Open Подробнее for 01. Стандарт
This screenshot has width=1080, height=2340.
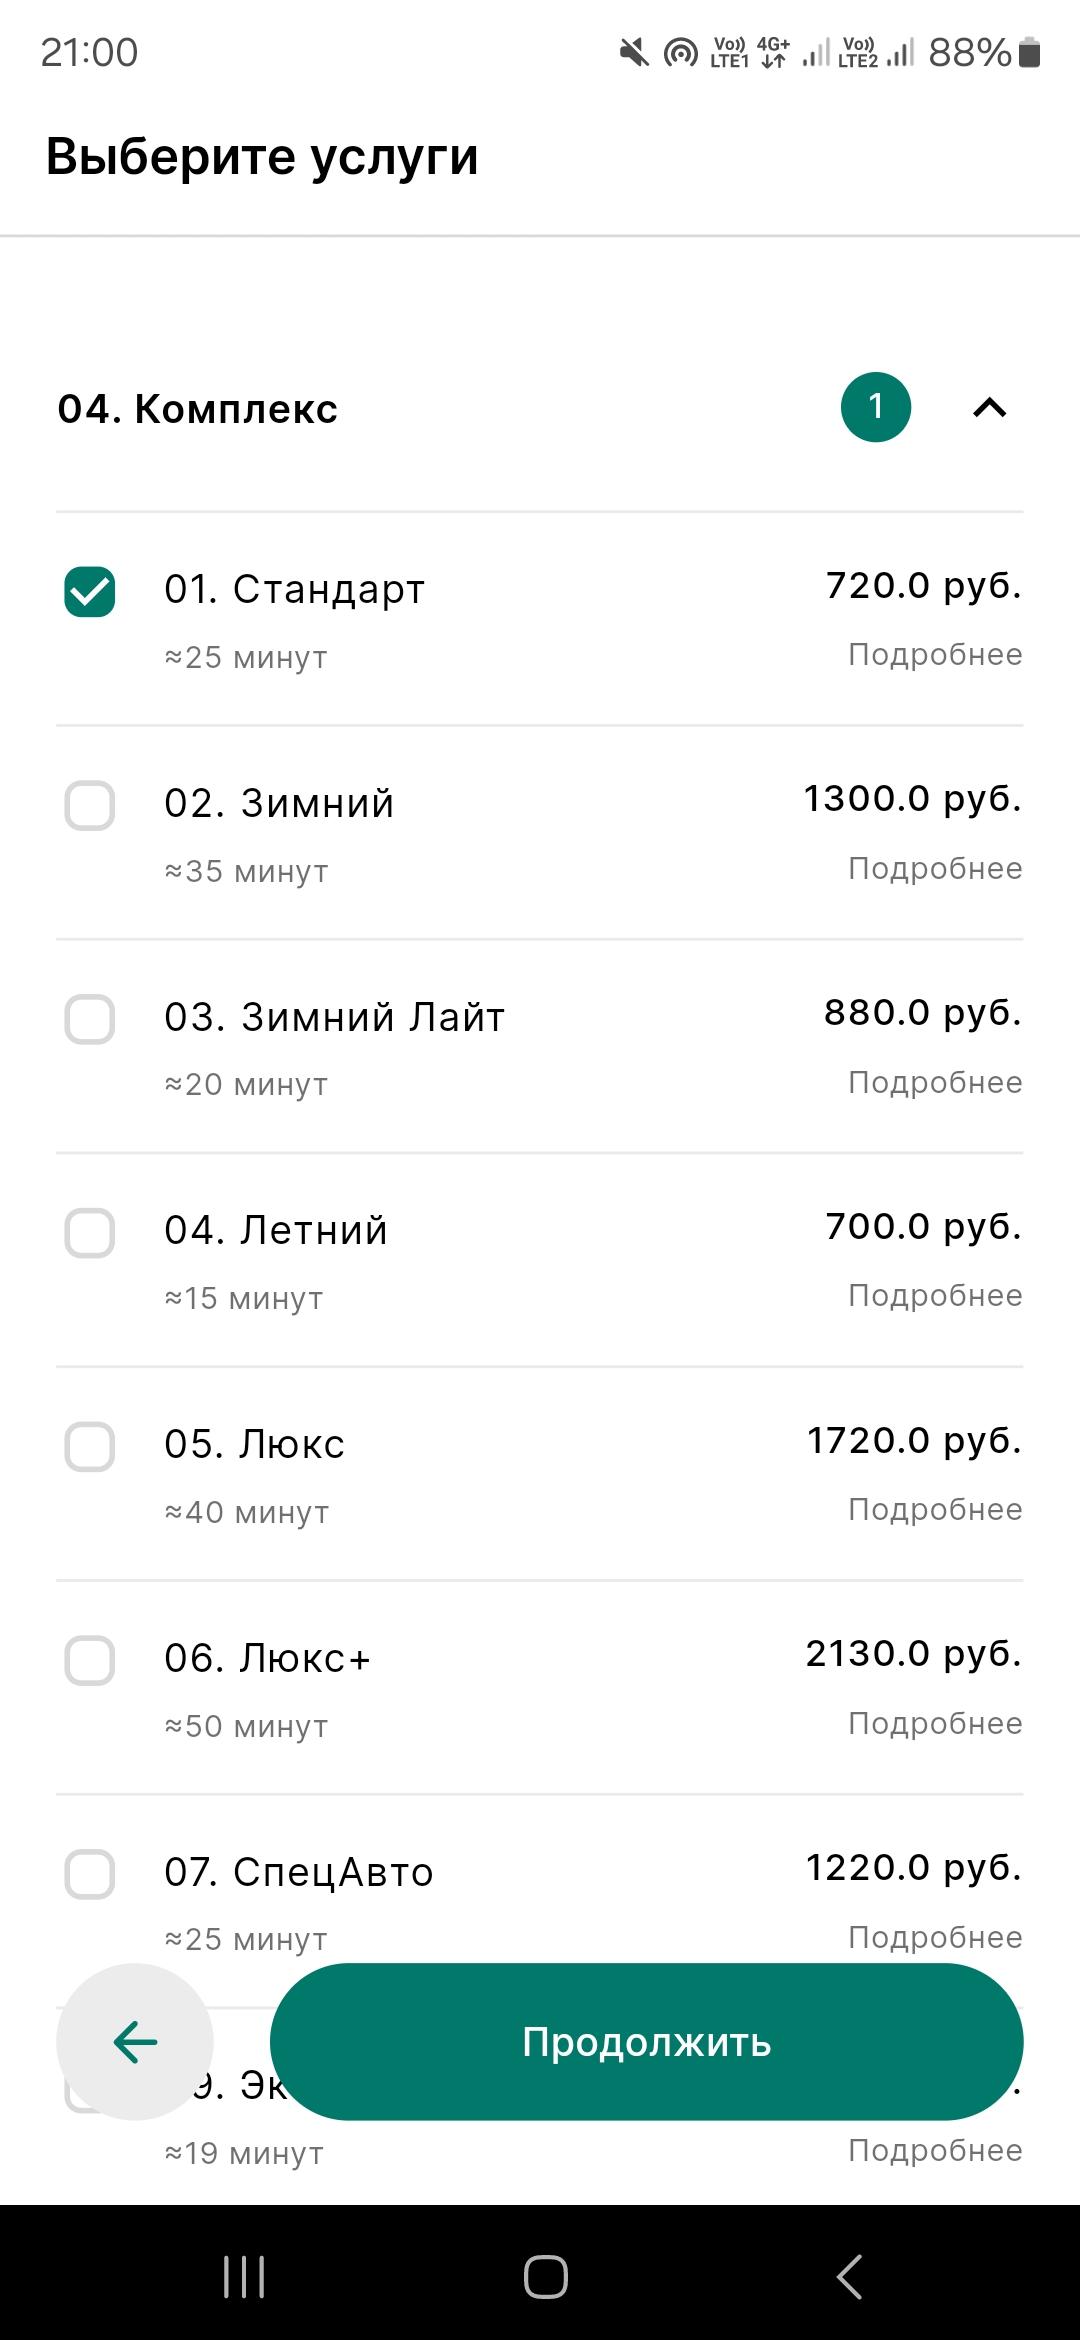point(935,655)
